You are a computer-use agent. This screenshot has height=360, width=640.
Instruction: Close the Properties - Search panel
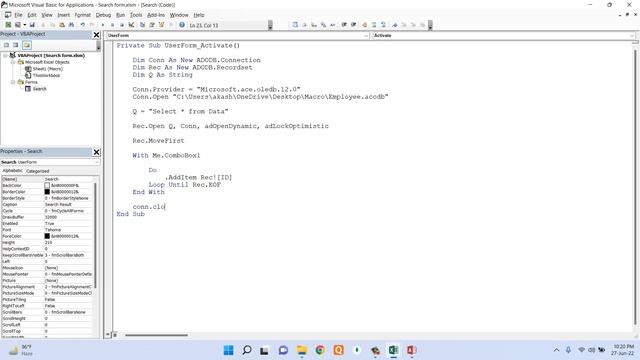click(x=96, y=152)
